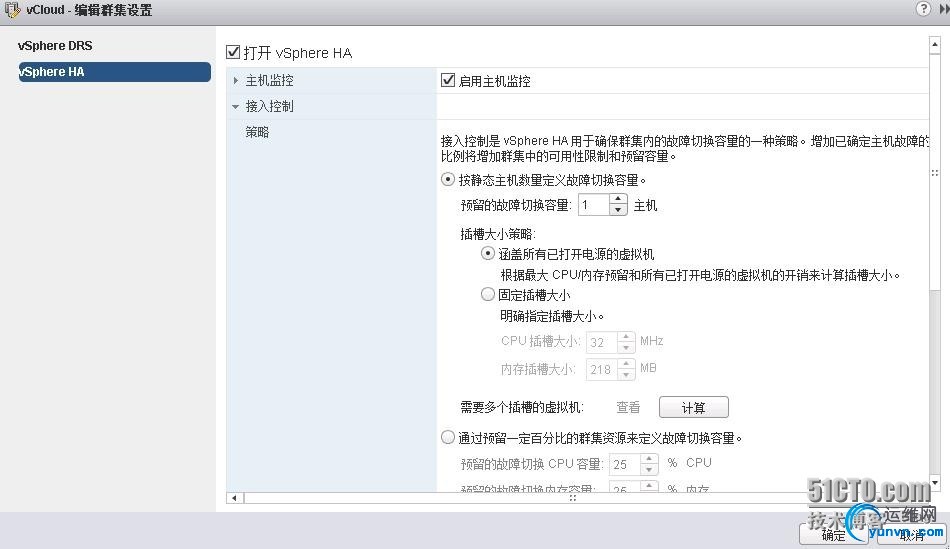This screenshot has width=950, height=549.
Task: Increase the reserved failover host count
Action: coord(617,199)
